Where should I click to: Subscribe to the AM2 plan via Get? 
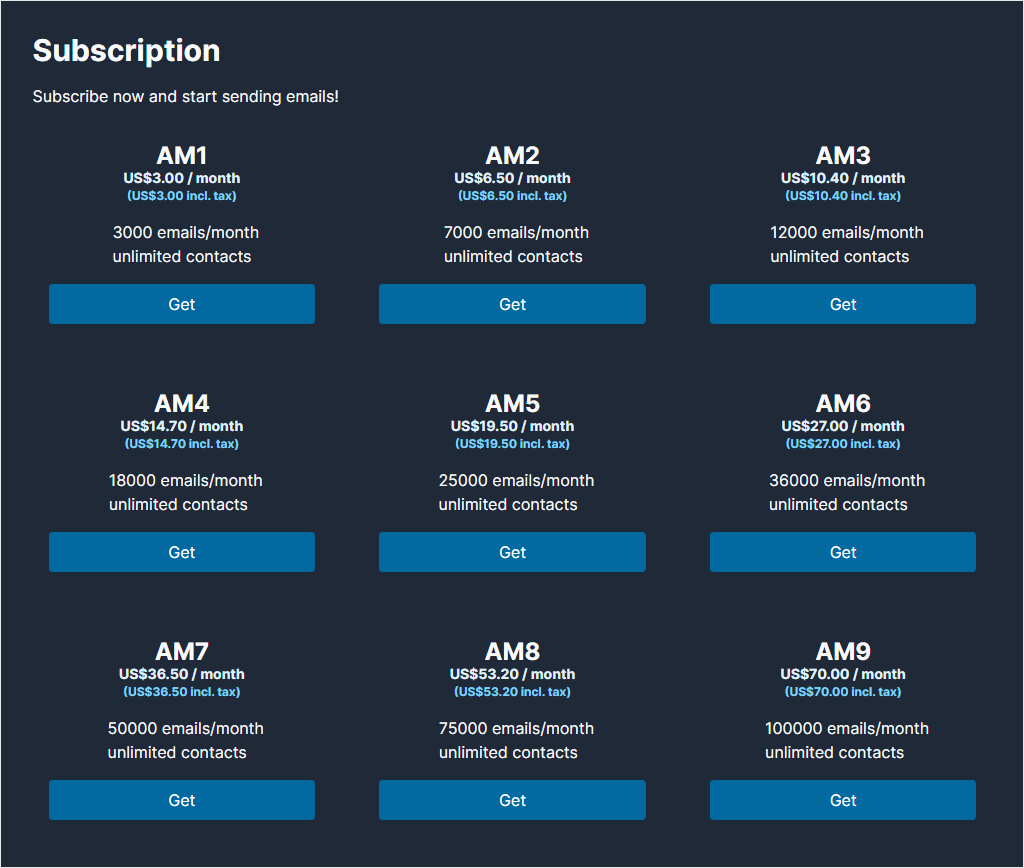[512, 304]
